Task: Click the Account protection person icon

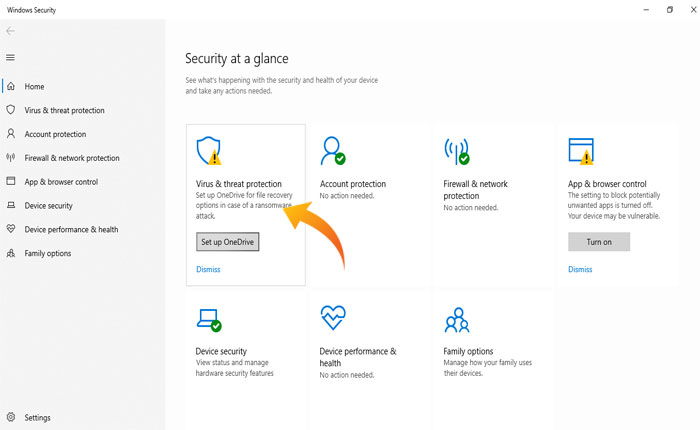Action: [x=332, y=151]
